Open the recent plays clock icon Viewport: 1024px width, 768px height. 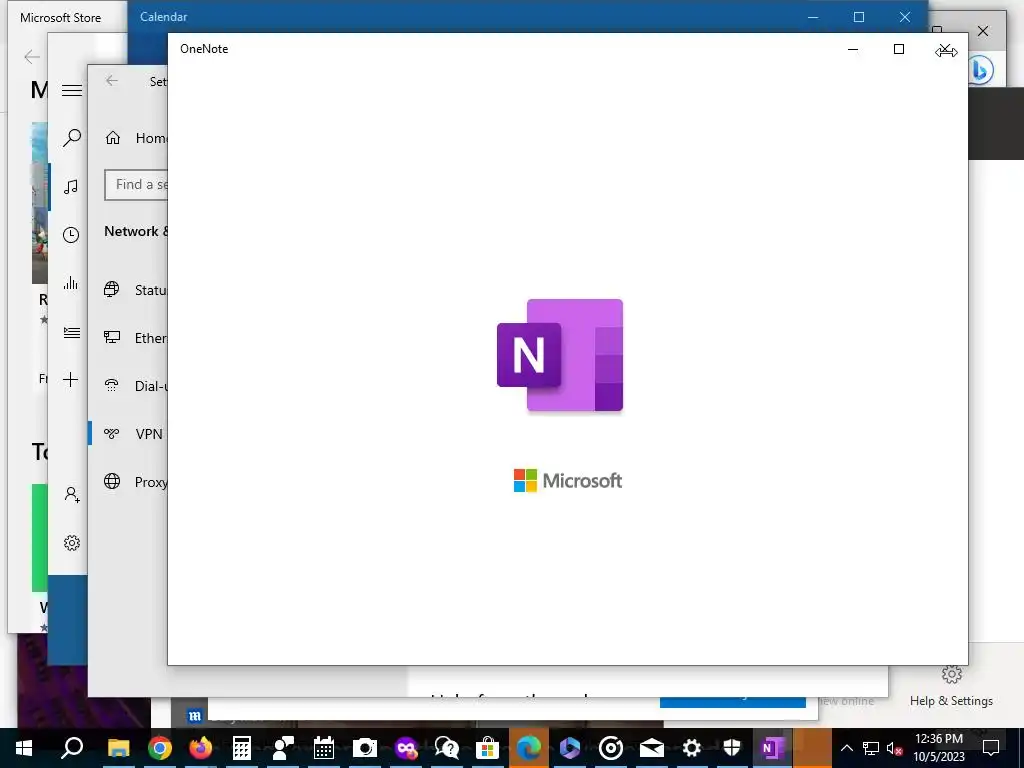click(x=71, y=235)
